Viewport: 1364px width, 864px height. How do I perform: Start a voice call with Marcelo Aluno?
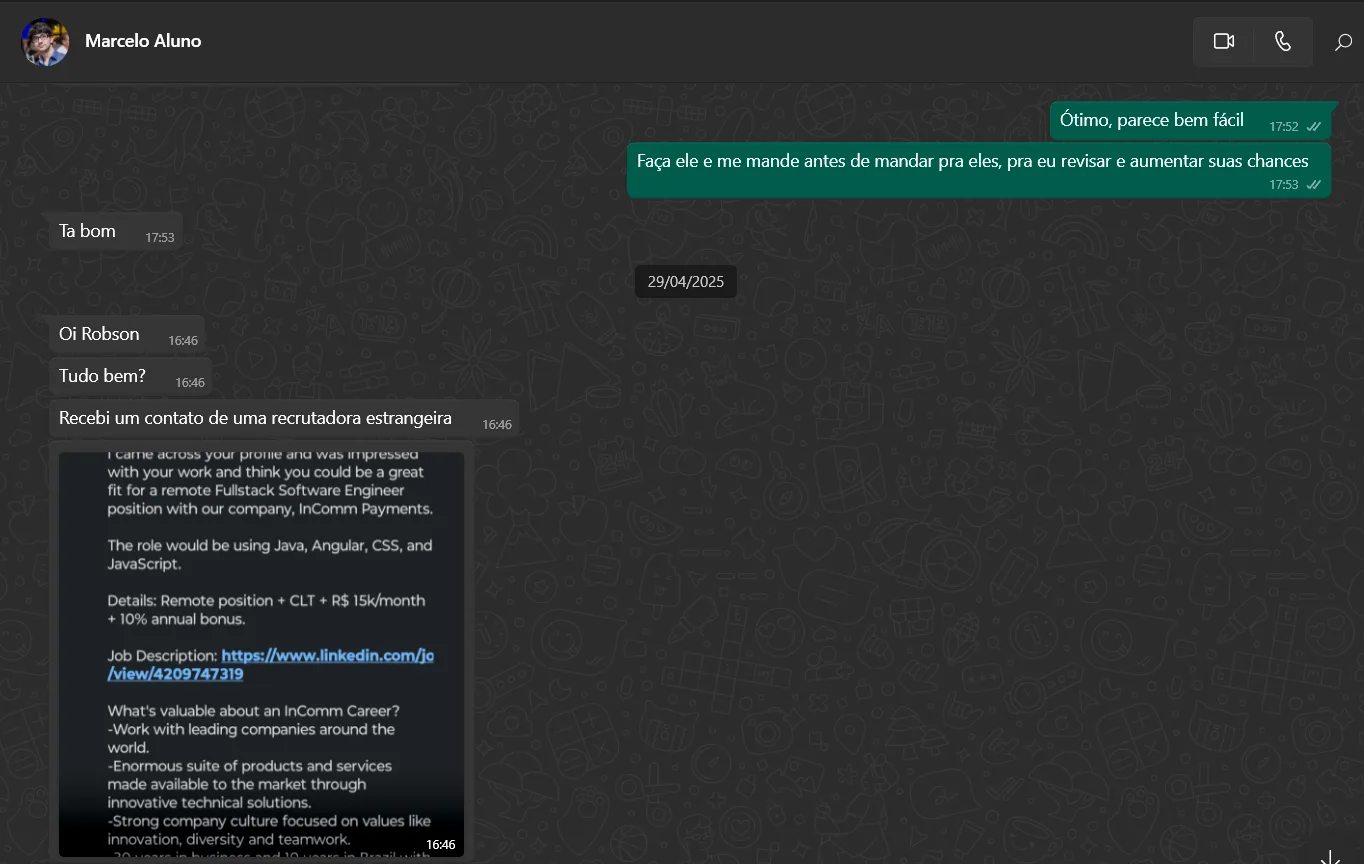1283,42
